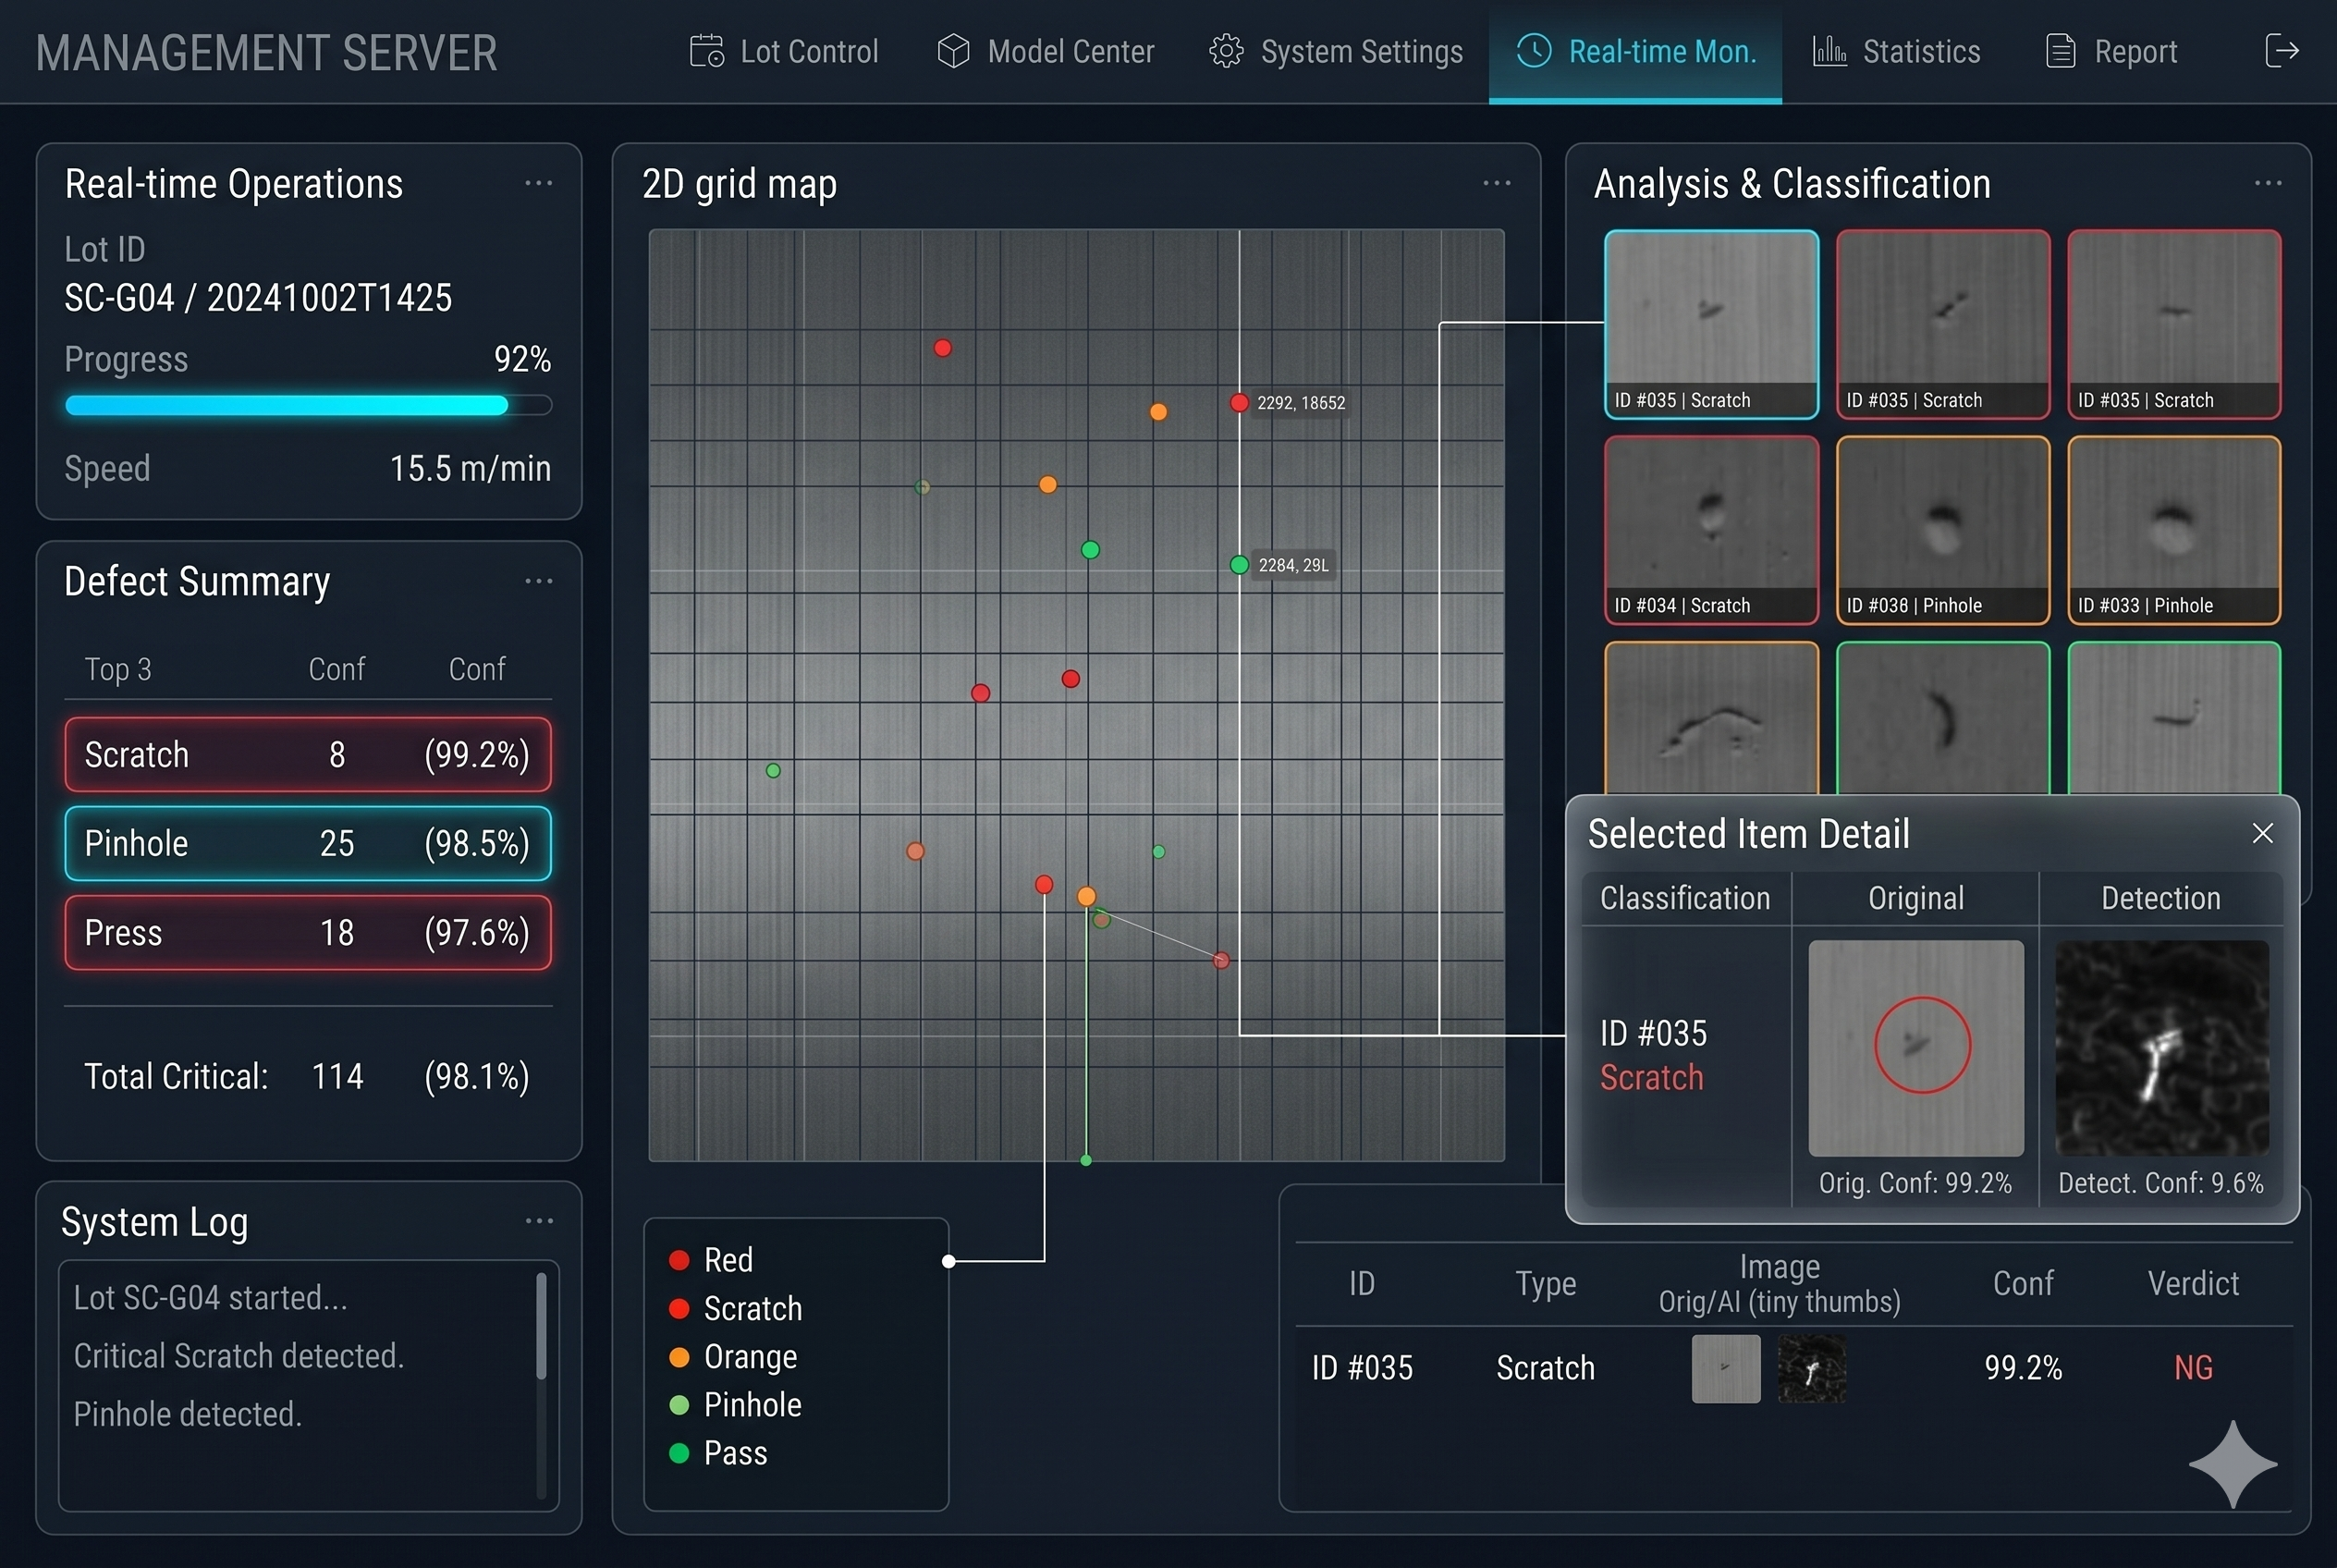
Task: Open the Defect Summary panel three-dot menu
Action: pyautogui.click(x=538, y=581)
